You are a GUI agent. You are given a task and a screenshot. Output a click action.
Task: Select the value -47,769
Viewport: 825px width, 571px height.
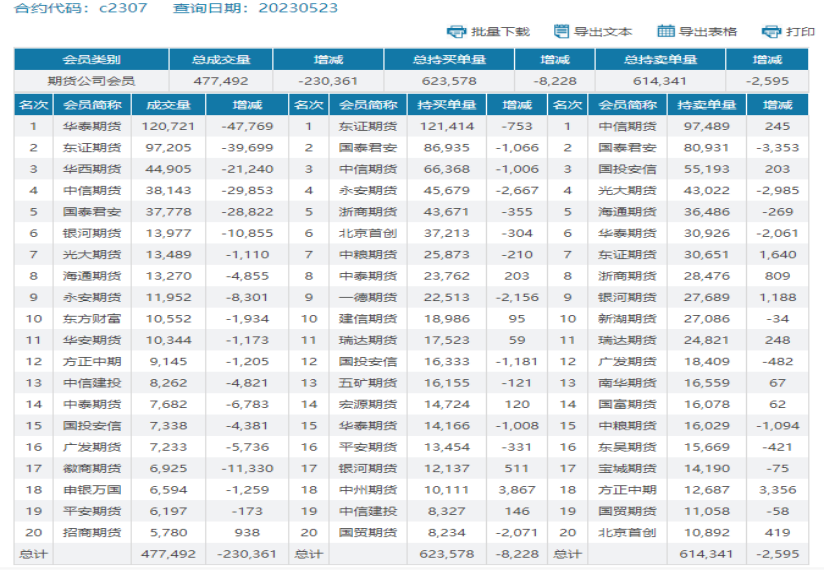(x=247, y=126)
